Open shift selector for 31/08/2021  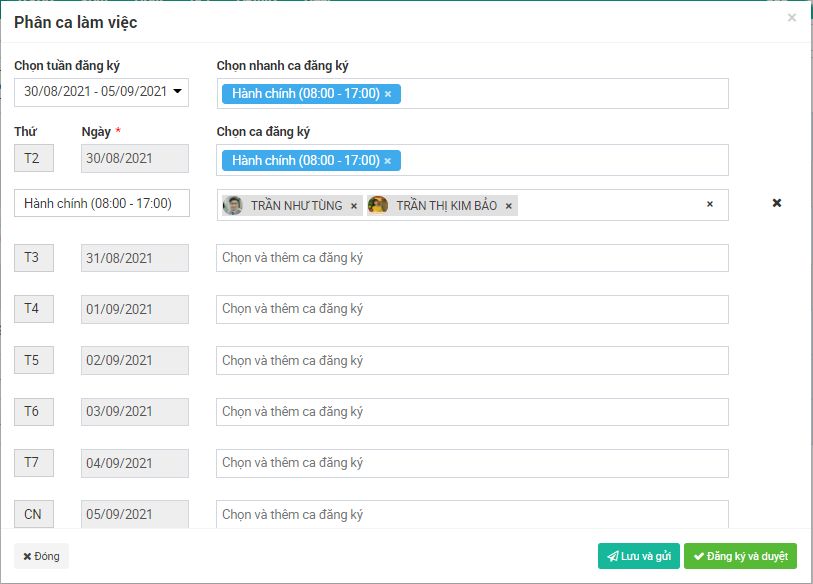point(472,258)
